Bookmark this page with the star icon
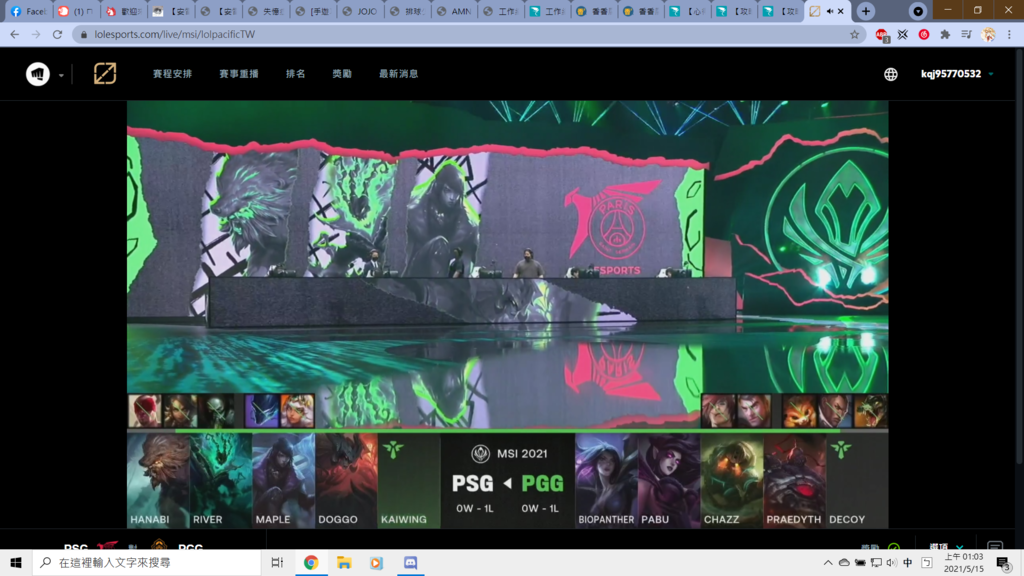Viewport: 1024px width, 576px height. point(854,35)
